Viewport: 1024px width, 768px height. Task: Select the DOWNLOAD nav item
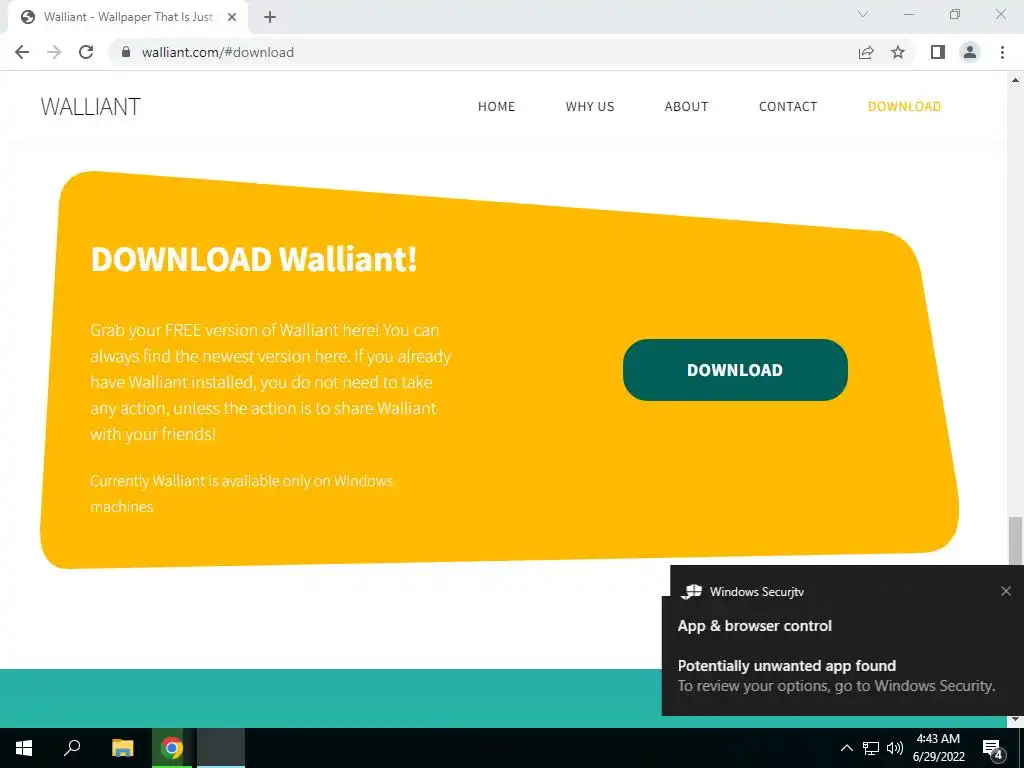(x=904, y=106)
